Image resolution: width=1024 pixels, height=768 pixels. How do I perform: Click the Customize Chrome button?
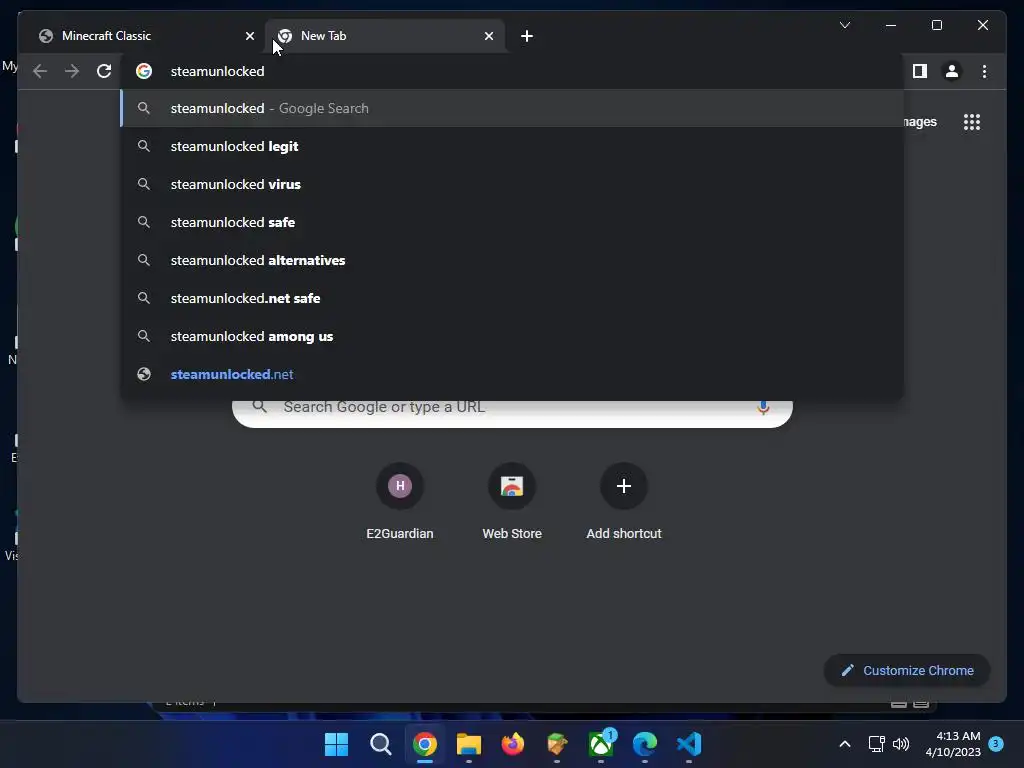[907, 671]
